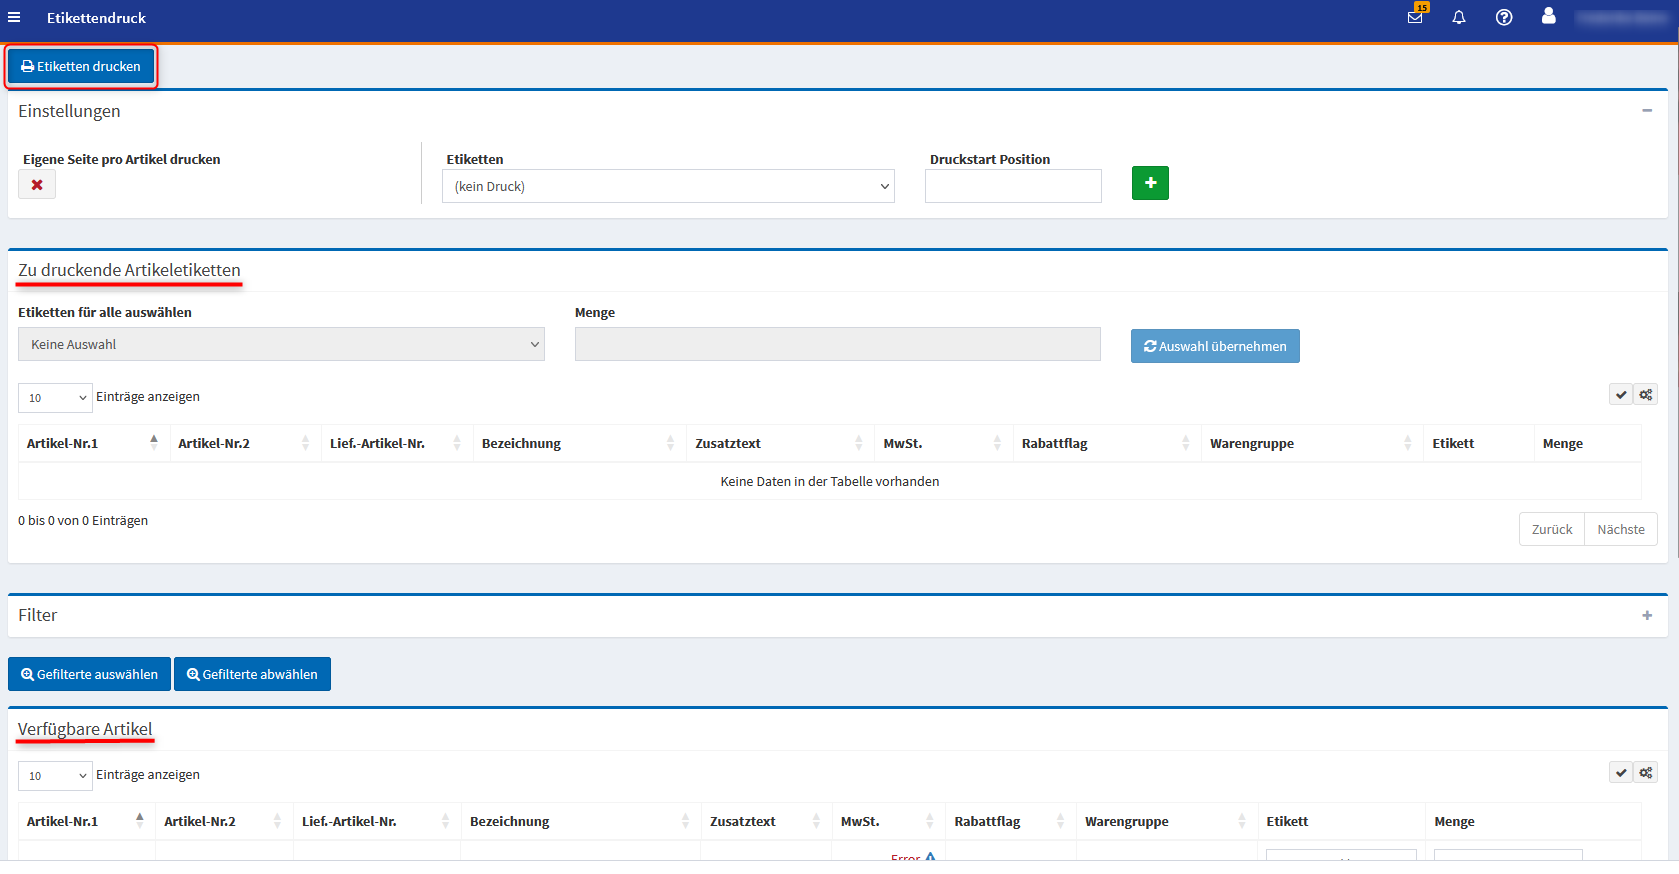Viewport: 1679px width, 874px height.
Task: Click settings gears icon above upper table
Action: coord(1645,395)
